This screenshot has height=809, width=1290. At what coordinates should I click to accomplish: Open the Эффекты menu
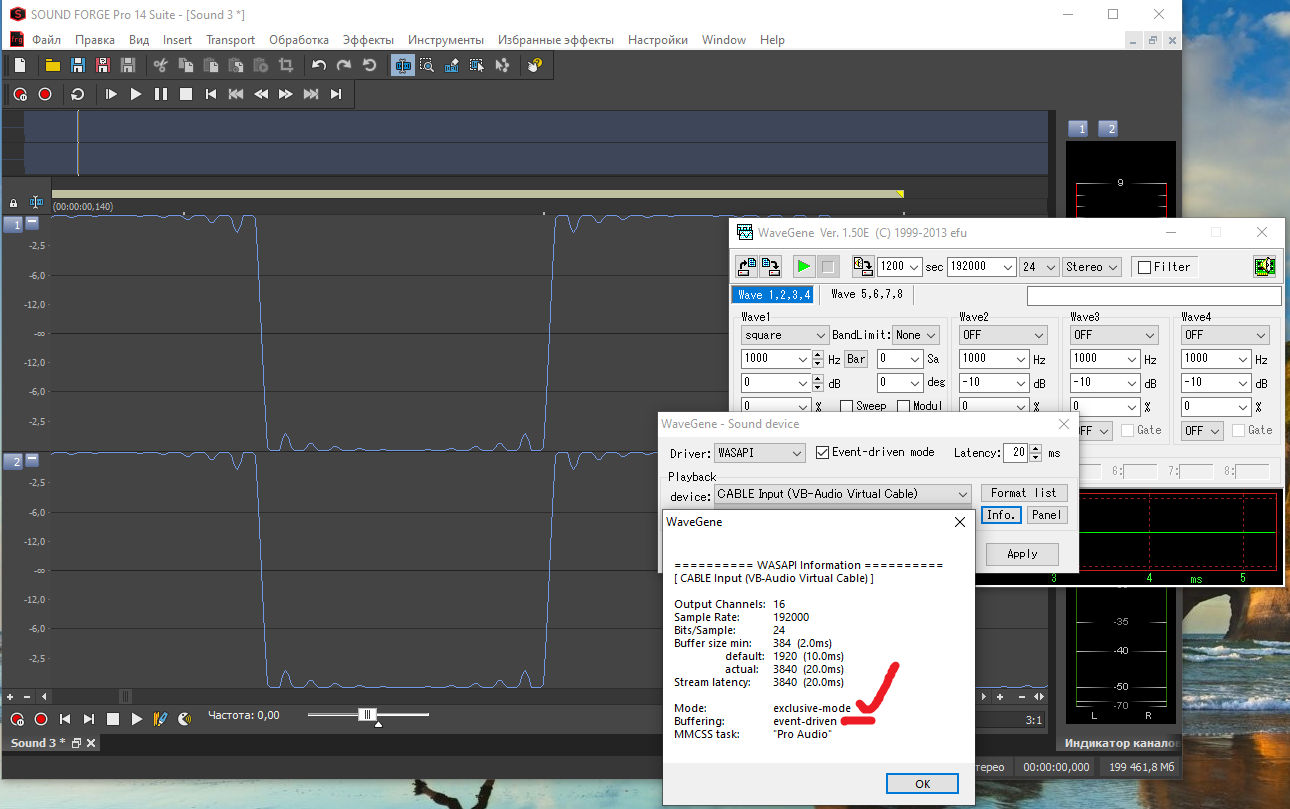pos(368,40)
